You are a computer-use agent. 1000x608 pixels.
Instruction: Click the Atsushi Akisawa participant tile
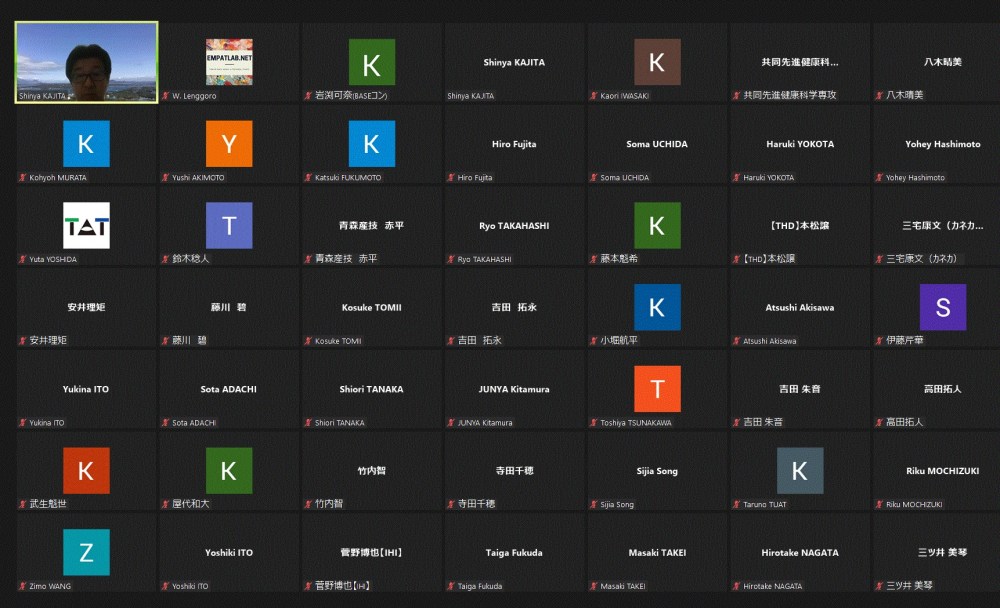coord(800,308)
